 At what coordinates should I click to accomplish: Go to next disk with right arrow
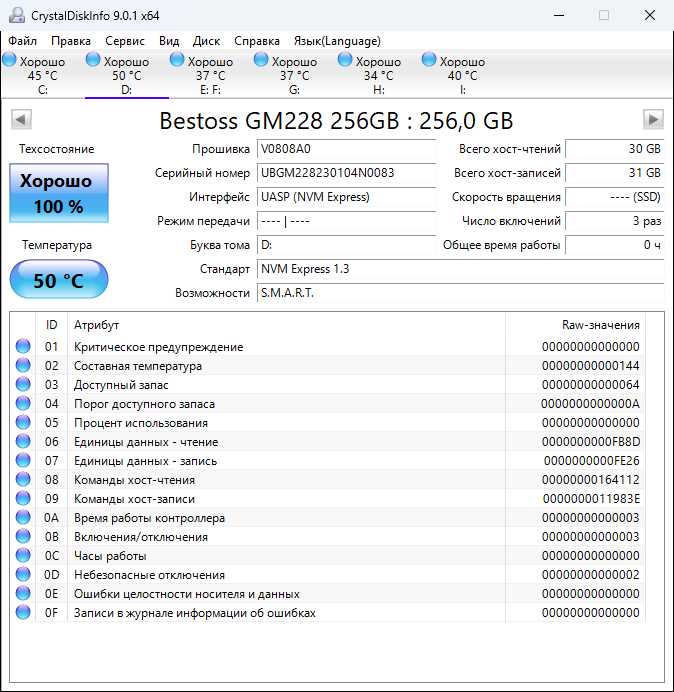click(x=653, y=120)
